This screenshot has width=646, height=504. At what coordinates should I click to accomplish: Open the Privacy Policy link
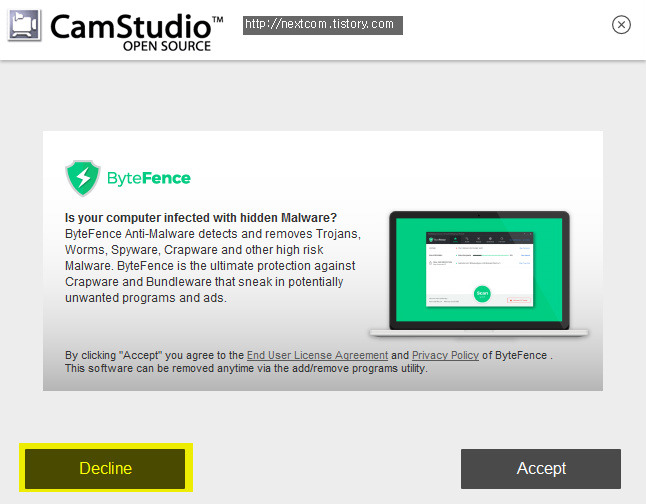[x=445, y=355]
